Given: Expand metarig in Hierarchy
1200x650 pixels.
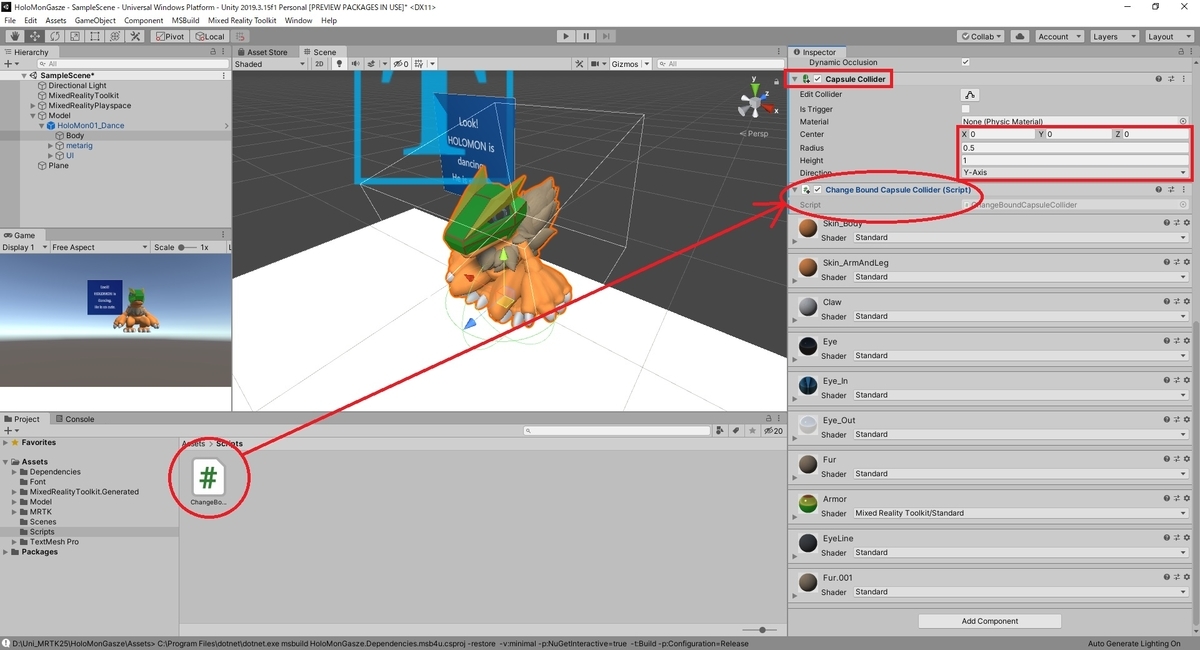Looking at the screenshot, I should [x=51, y=146].
